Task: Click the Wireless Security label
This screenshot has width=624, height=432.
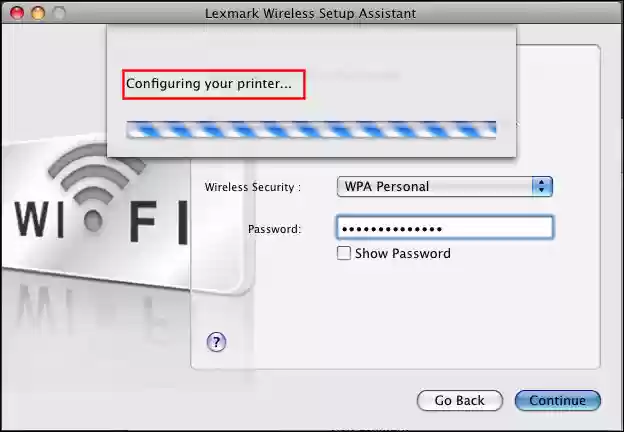Action: 253,187
